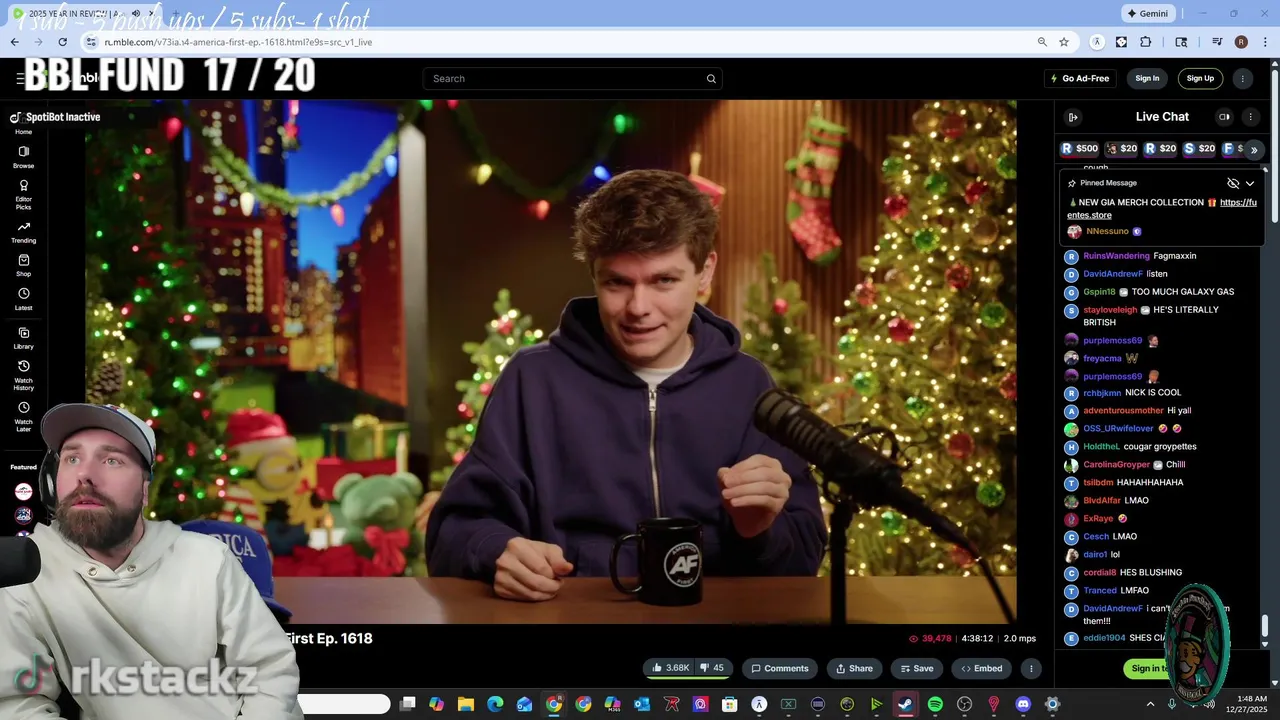Screen dimensions: 1280x720
Task: Open video more options three-dot menu
Action: tap(1031, 668)
